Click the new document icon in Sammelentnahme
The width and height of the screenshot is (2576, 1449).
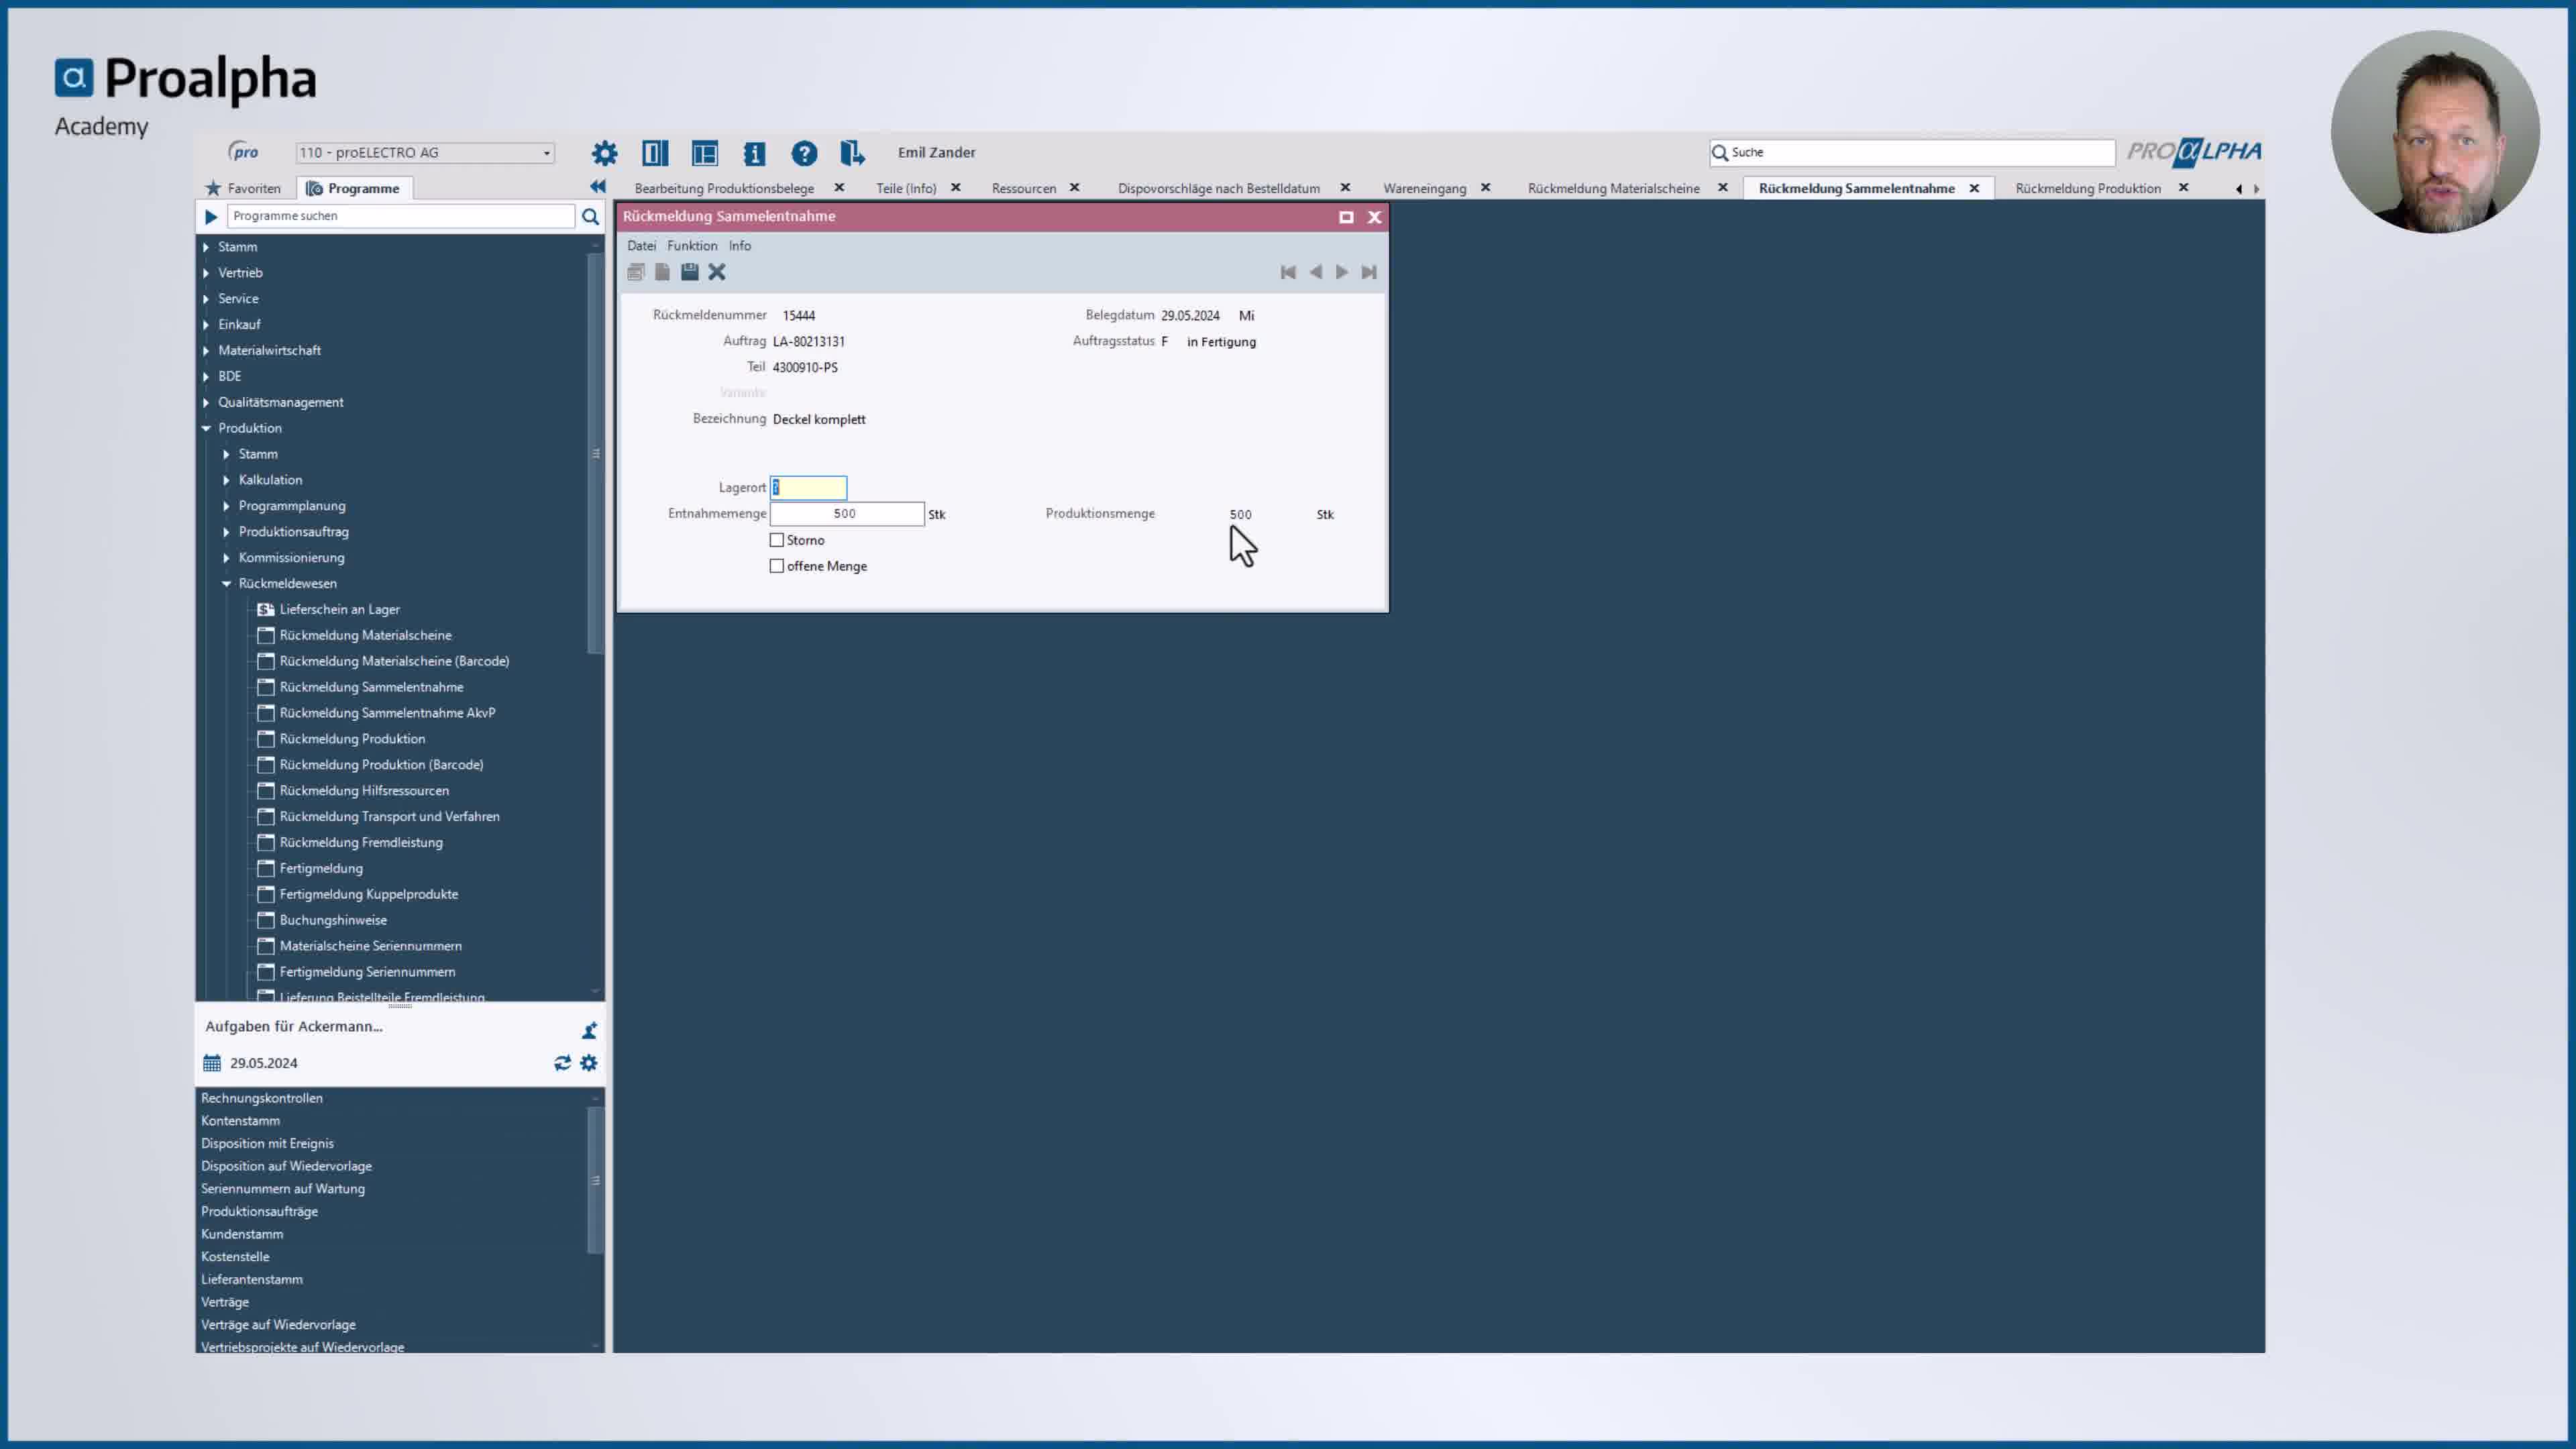click(662, 272)
